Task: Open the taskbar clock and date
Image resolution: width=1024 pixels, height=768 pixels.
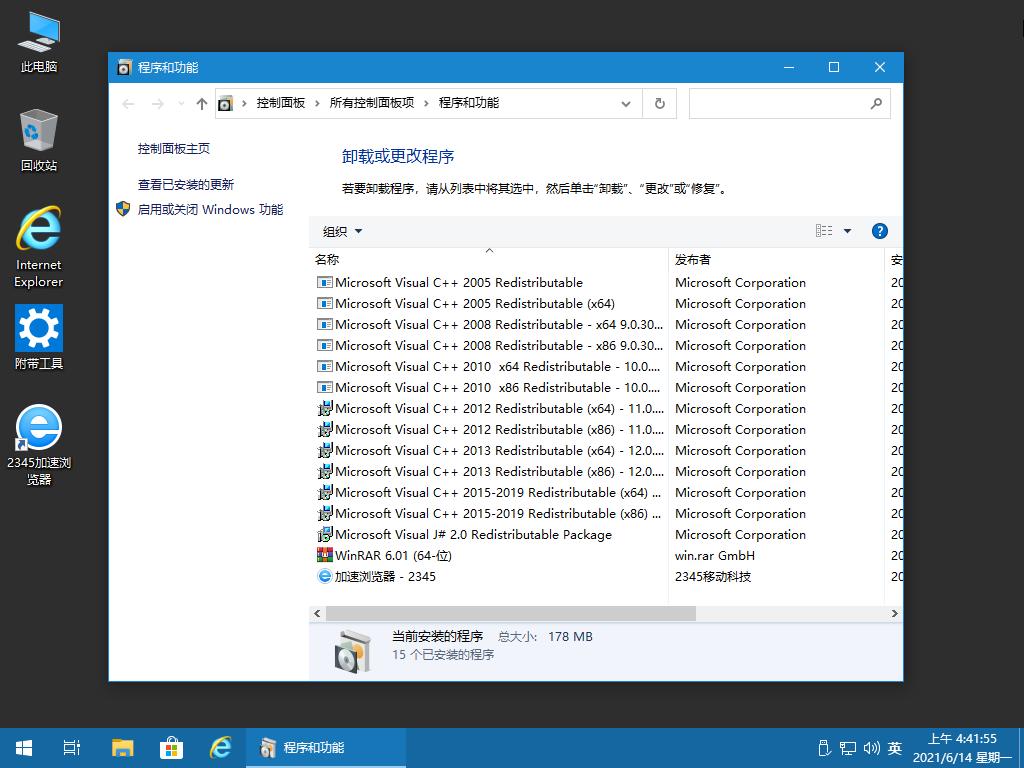Action: point(962,748)
